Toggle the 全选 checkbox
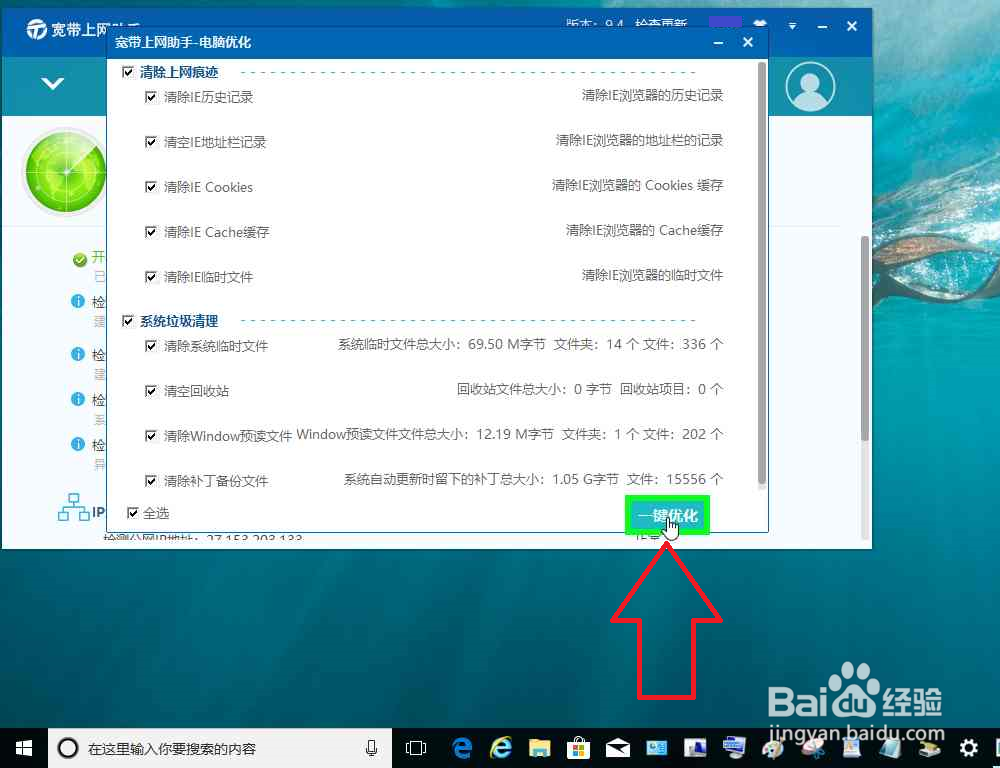The height and width of the screenshot is (768, 1000). [x=132, y=512]
